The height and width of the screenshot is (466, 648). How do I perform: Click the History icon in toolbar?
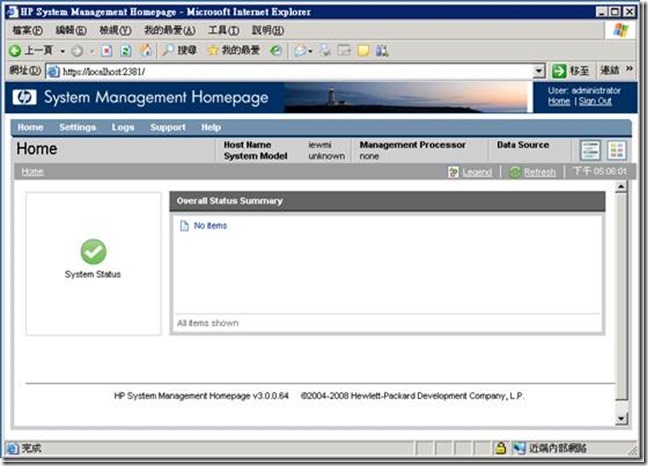pyautogui.click(x=276, y=50)
